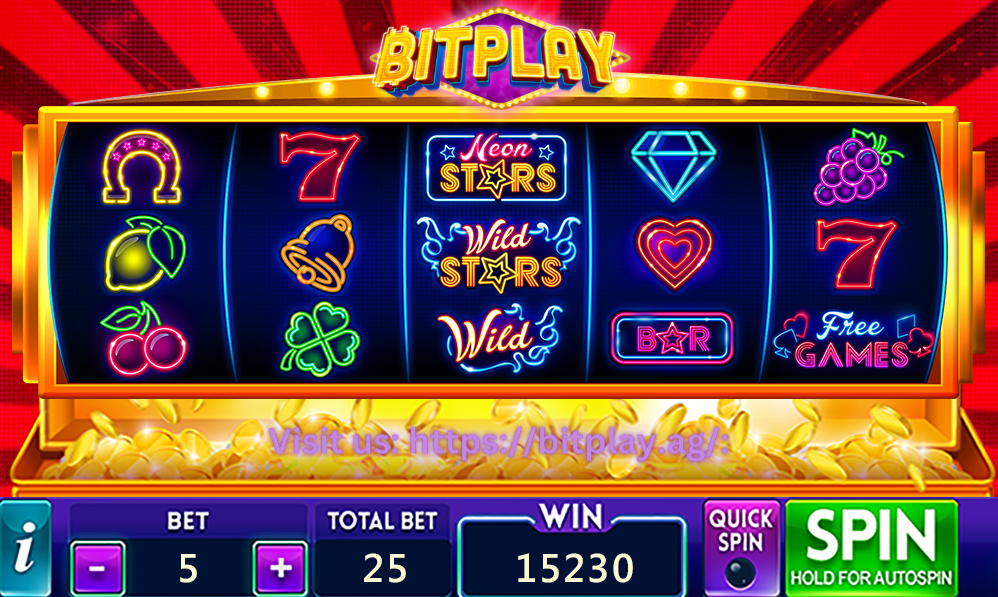Click the BAR symbol
998x597 pixels.
[672, 339]
